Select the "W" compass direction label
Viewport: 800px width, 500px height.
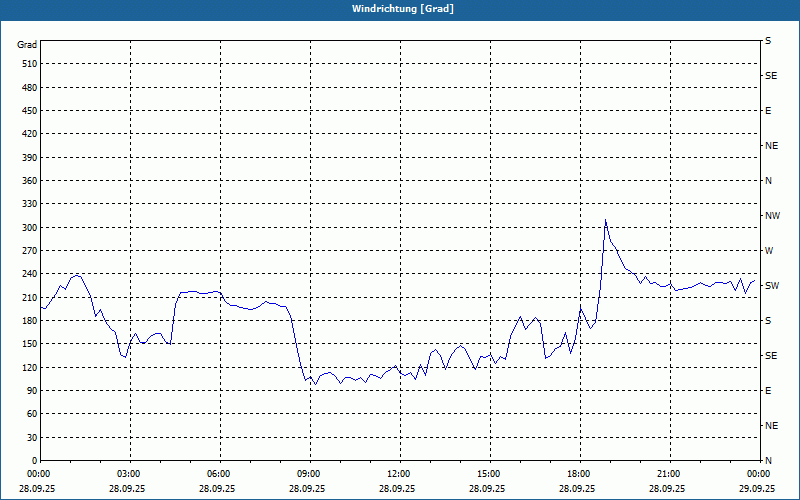pyautogui.click(x=769, y=251)
